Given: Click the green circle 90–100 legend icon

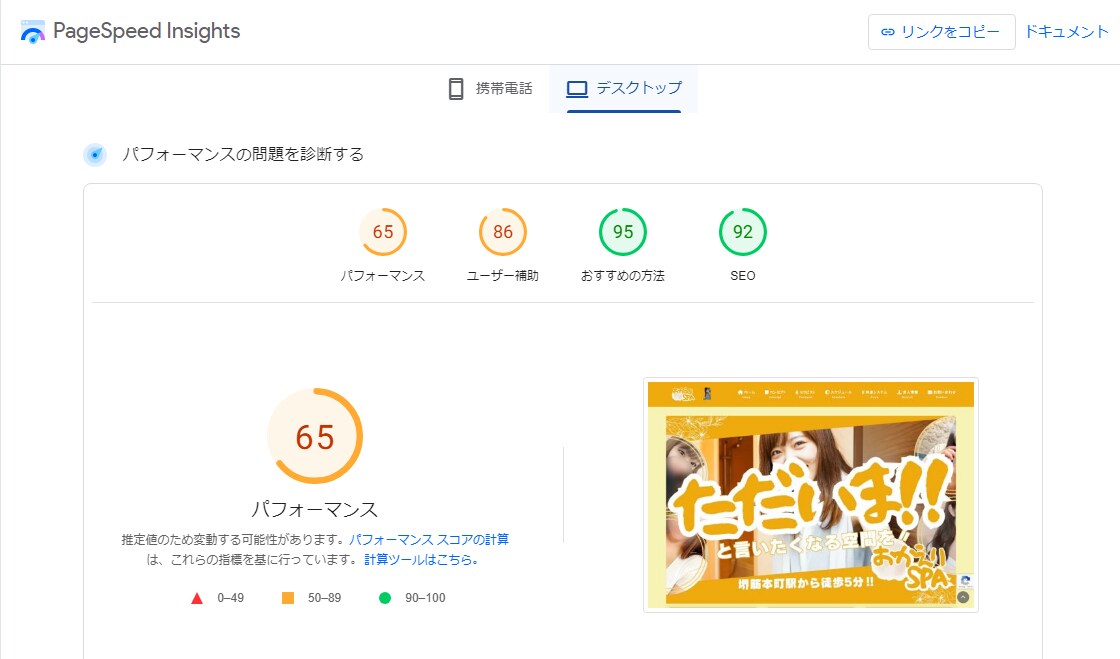Looking at the screenshot, I should click(x=385, y=598).
